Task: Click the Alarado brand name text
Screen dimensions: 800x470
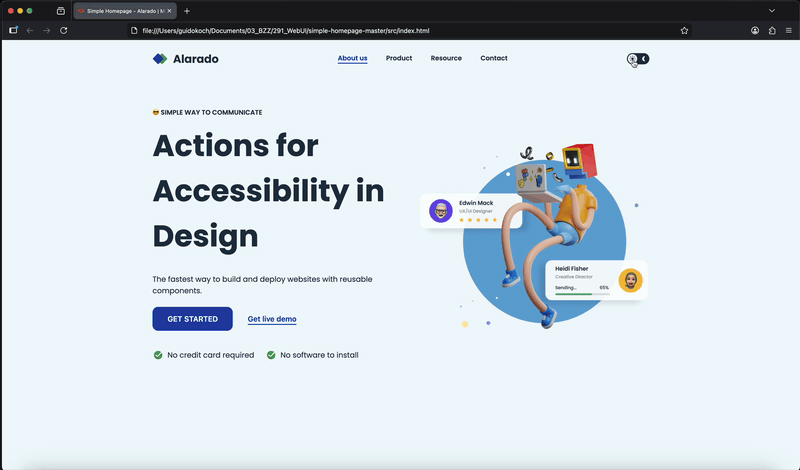Action: [x=196, y=59]
